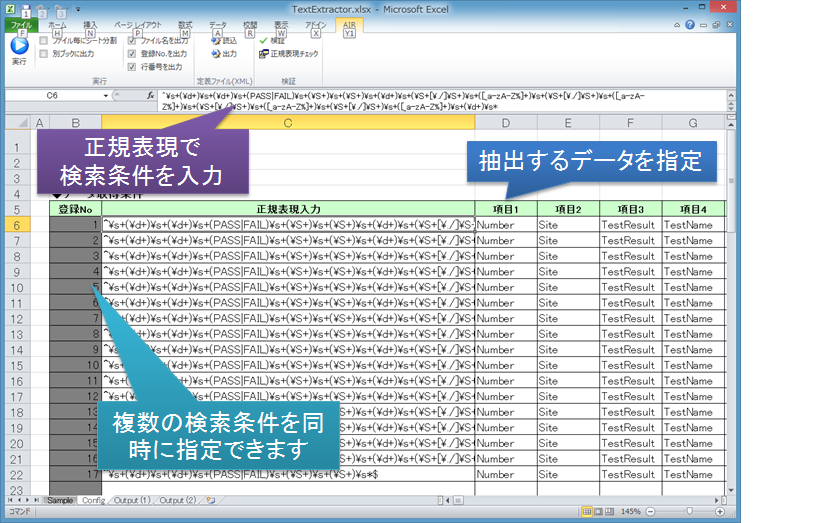
Task: Open the 校閲 ribbon tab
Action: 250,25
